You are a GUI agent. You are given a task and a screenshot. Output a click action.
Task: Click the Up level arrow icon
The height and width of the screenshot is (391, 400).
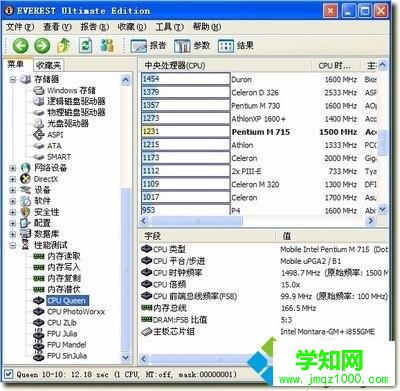64,46
